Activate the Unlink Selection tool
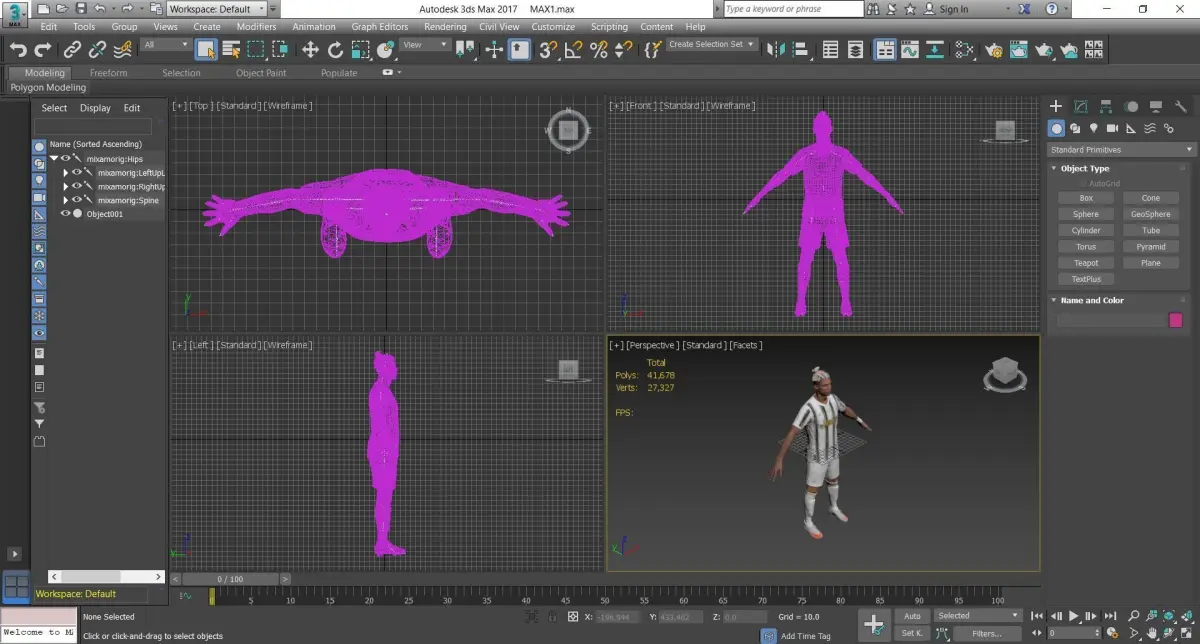The image size is (1200, 644). 97,49
